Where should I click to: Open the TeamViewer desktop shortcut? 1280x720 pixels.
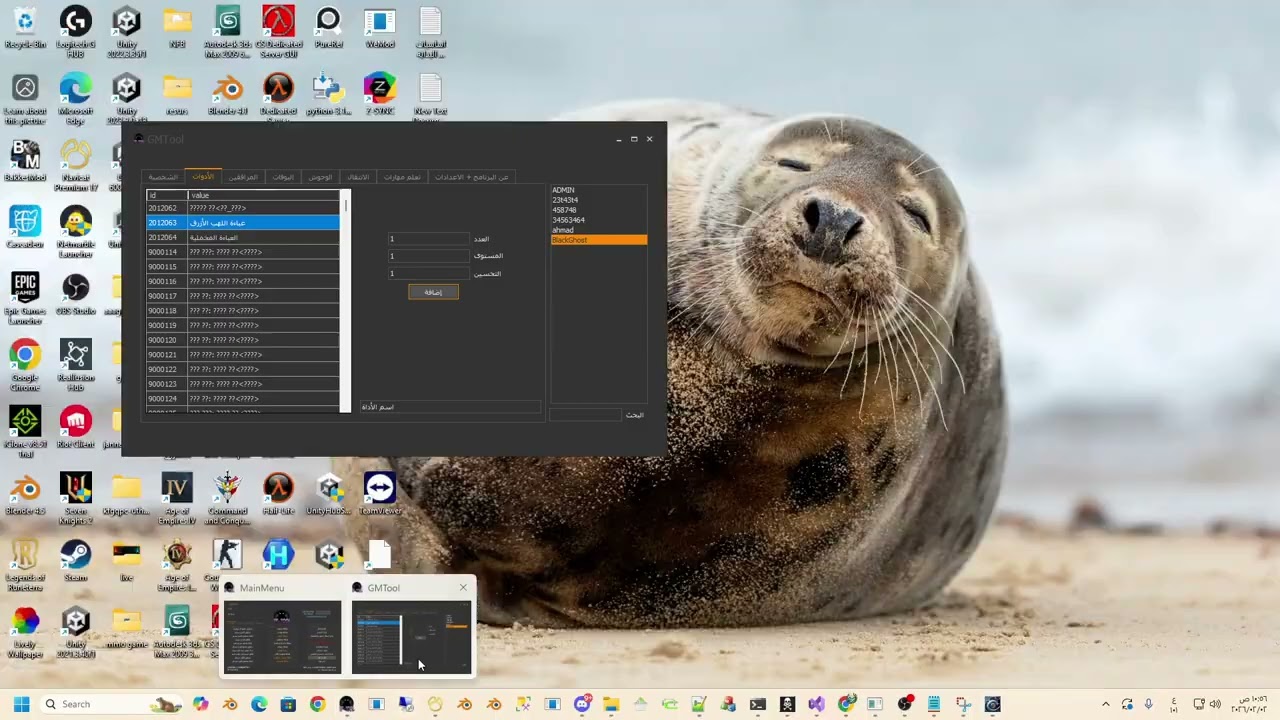coord(380,494)
